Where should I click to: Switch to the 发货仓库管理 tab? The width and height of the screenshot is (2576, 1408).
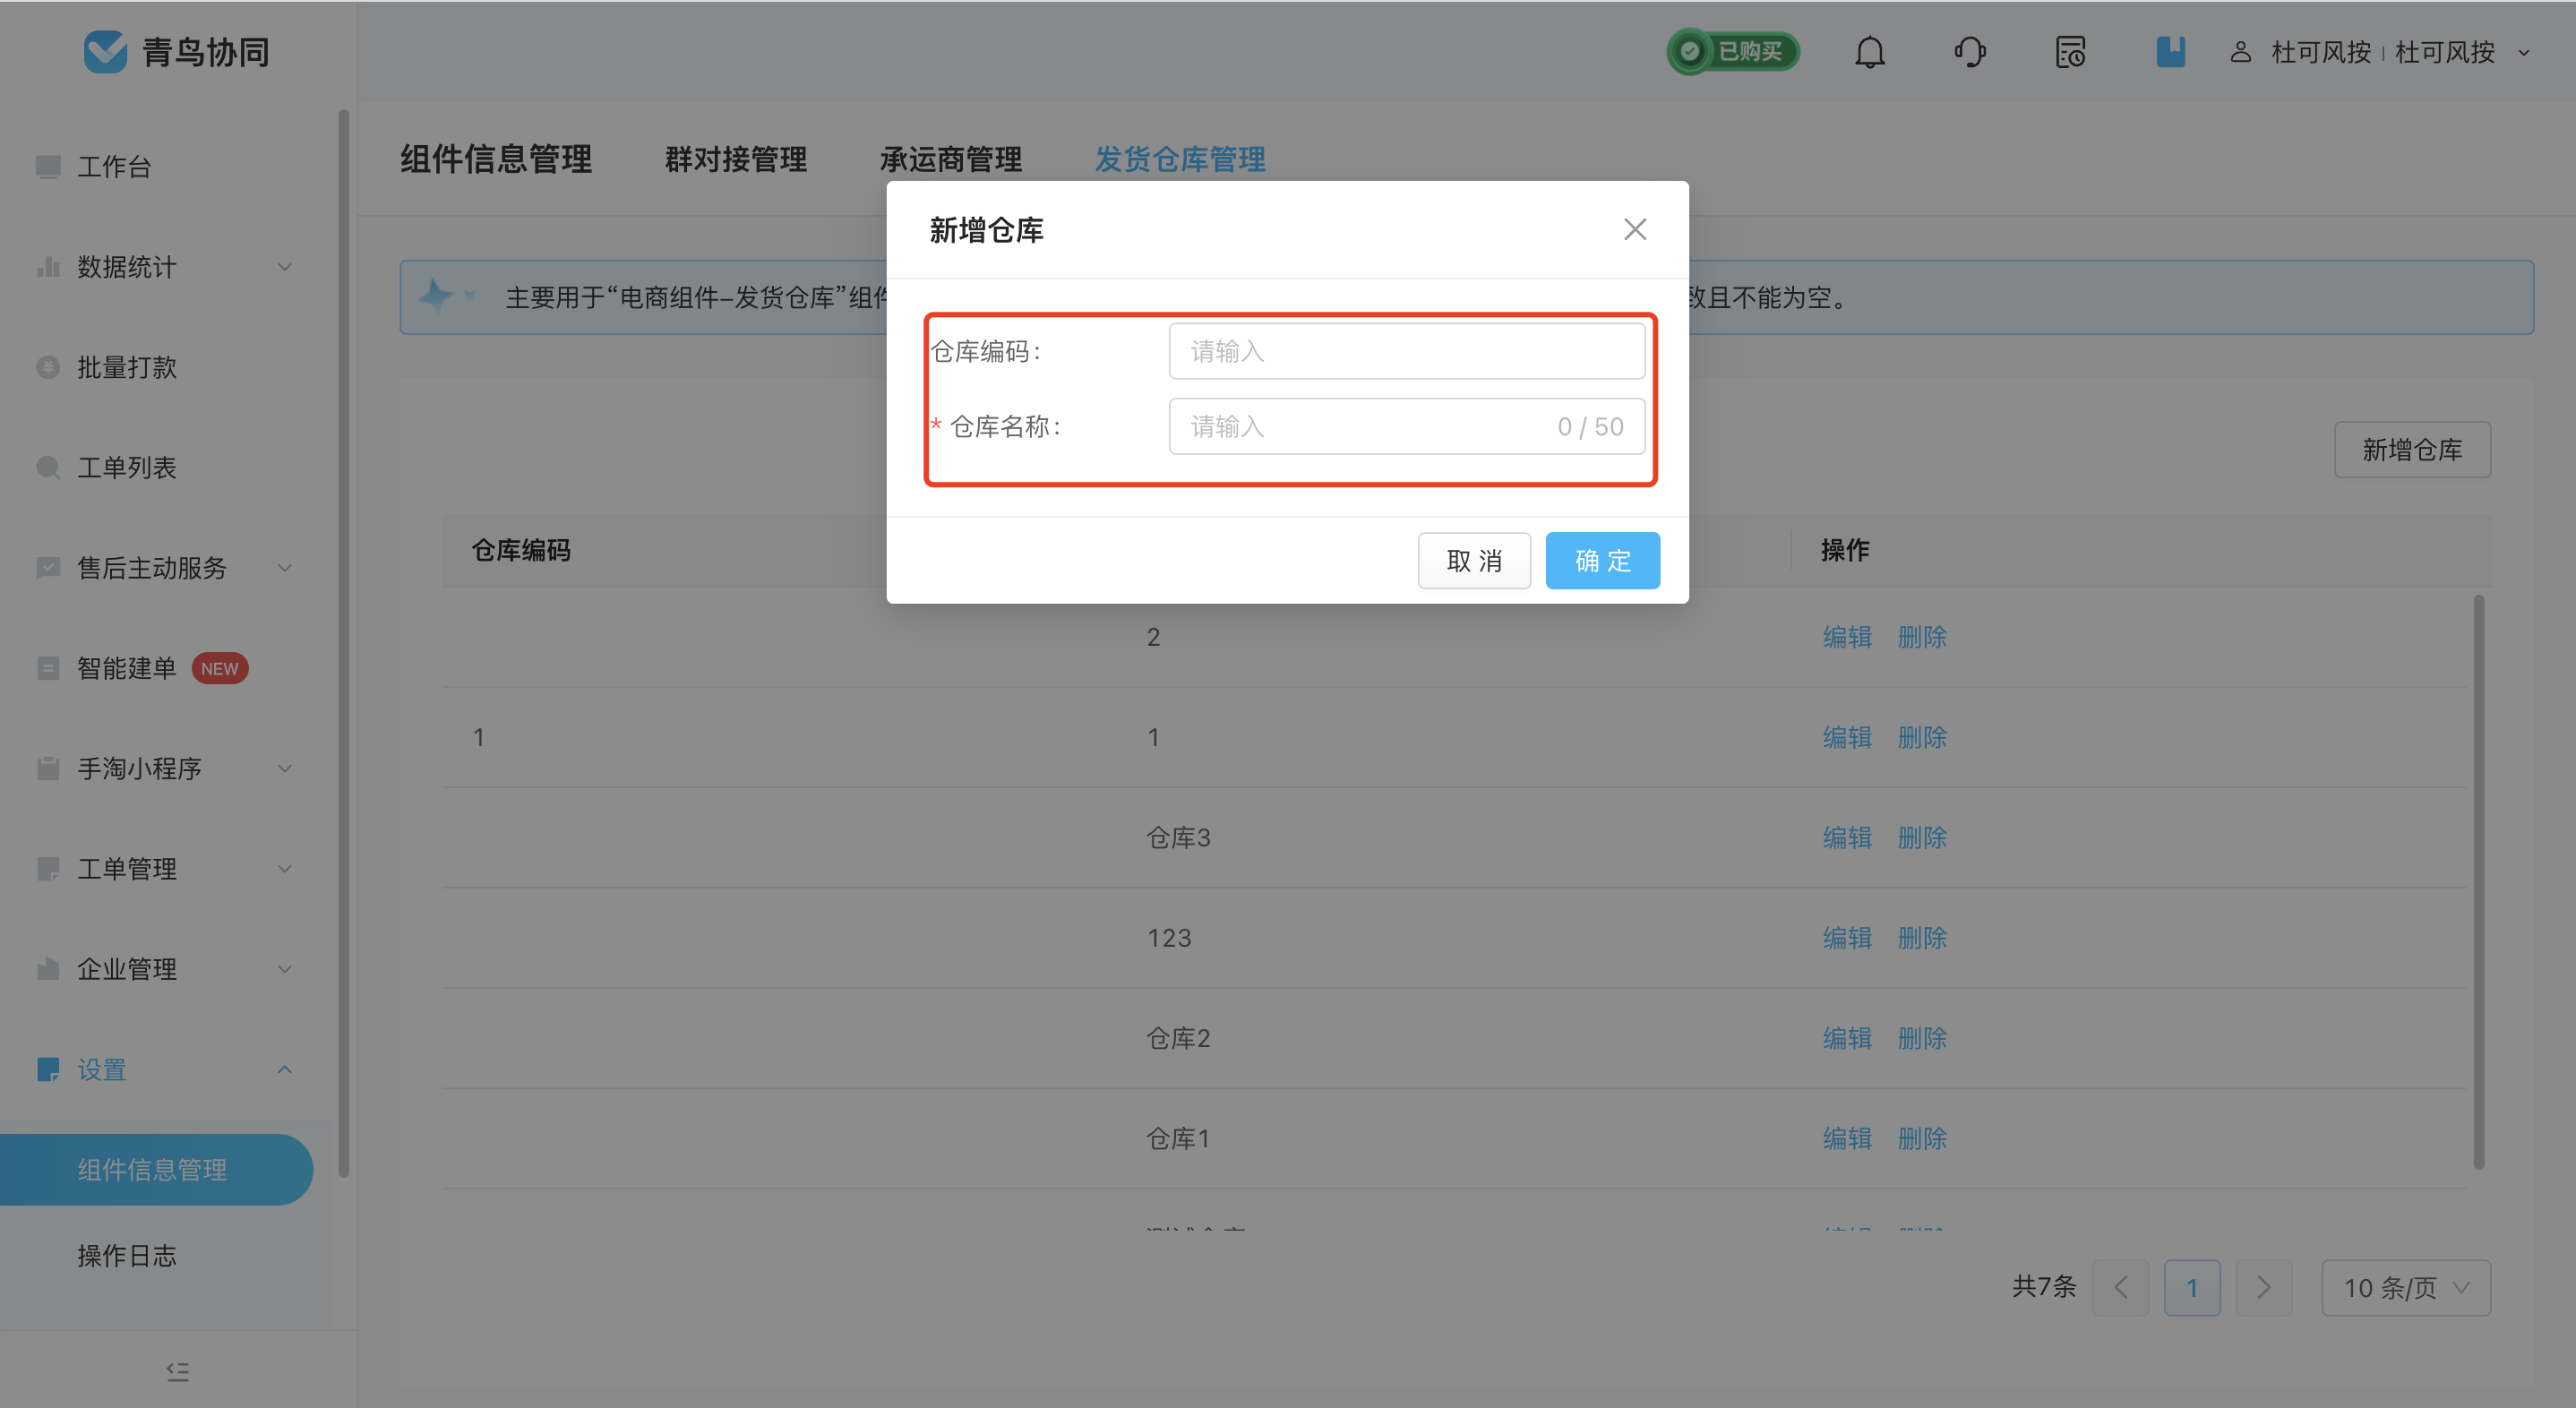coord(1180,159)
